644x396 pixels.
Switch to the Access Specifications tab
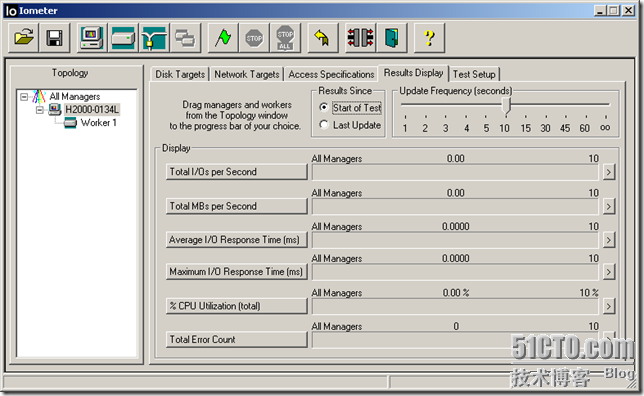click(x=331, y=74)
